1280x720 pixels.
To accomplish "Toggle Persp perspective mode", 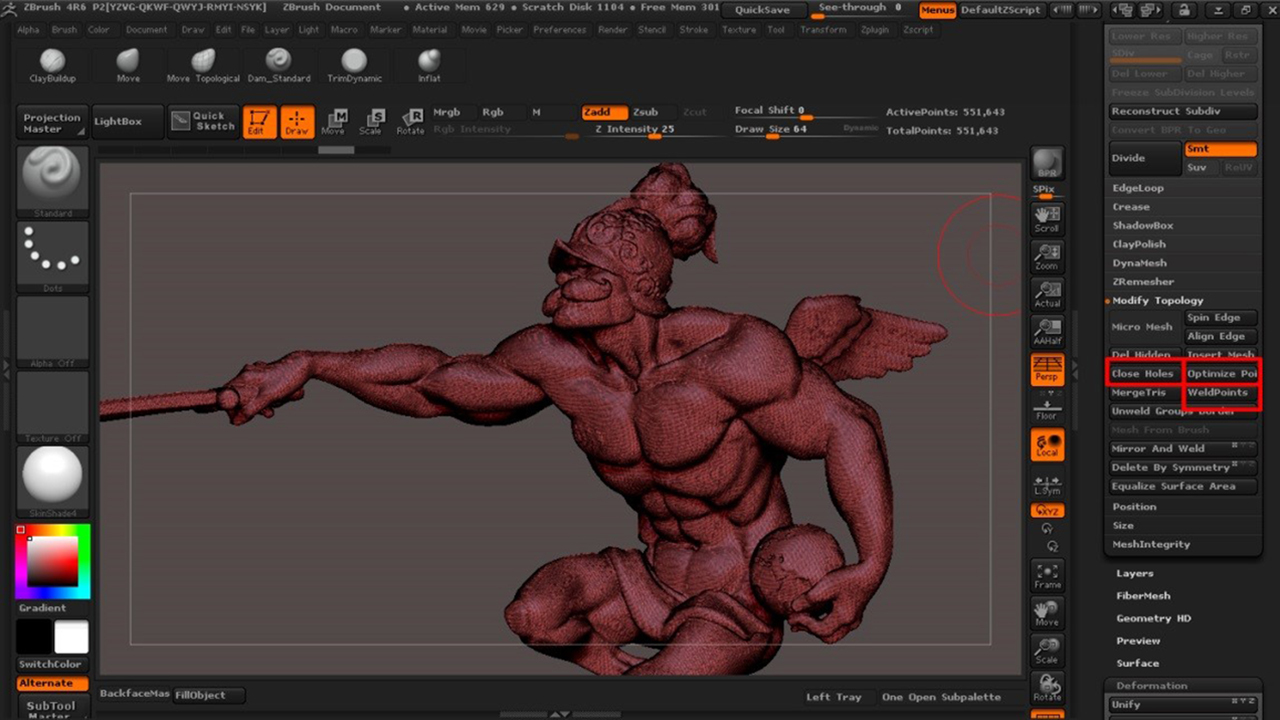I will click(1047, 369).
